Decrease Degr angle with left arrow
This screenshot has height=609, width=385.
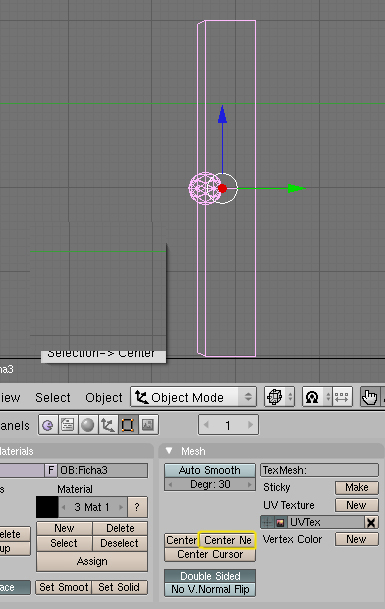170,484
